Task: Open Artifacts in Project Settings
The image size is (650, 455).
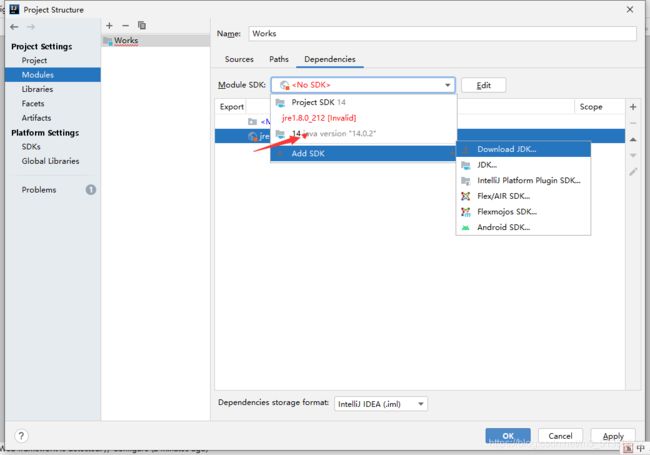Action: [x=53, y=118]
